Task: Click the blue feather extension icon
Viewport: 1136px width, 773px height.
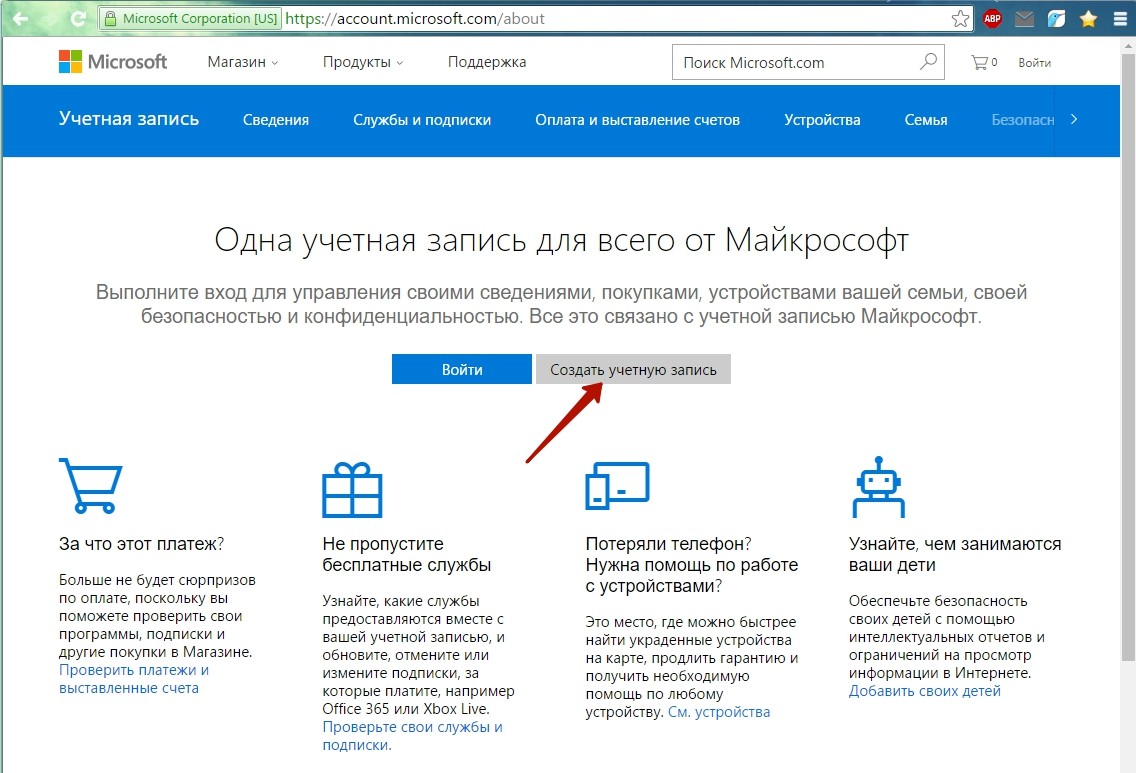Action: tap(1056, 19)
